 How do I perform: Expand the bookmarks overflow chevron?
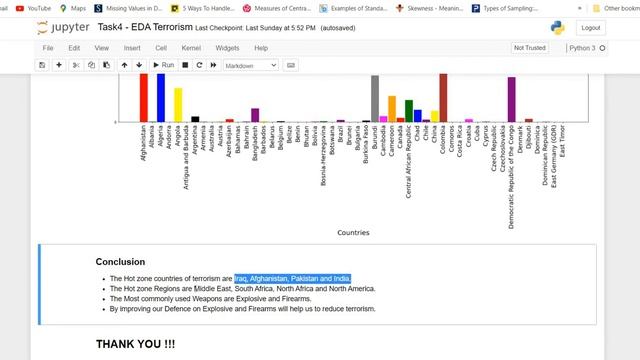click(580, 8)
